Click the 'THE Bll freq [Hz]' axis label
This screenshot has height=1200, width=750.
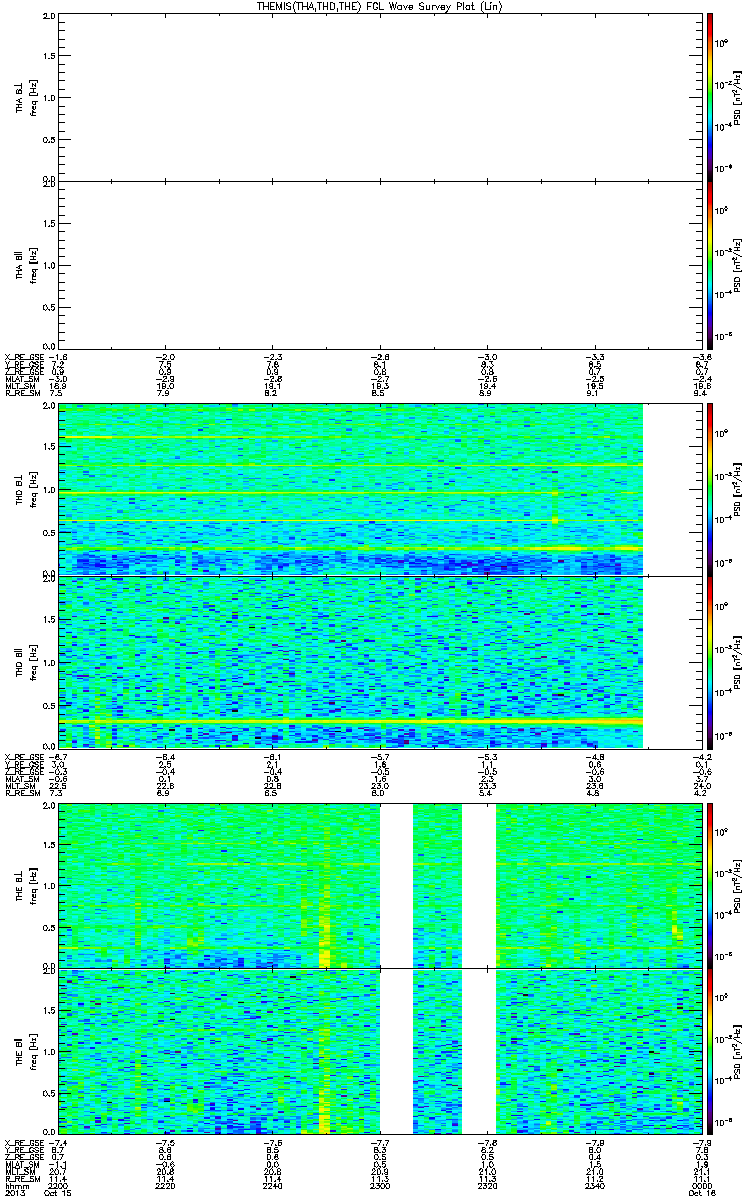pyautogui.click(x=26, y=1052)
